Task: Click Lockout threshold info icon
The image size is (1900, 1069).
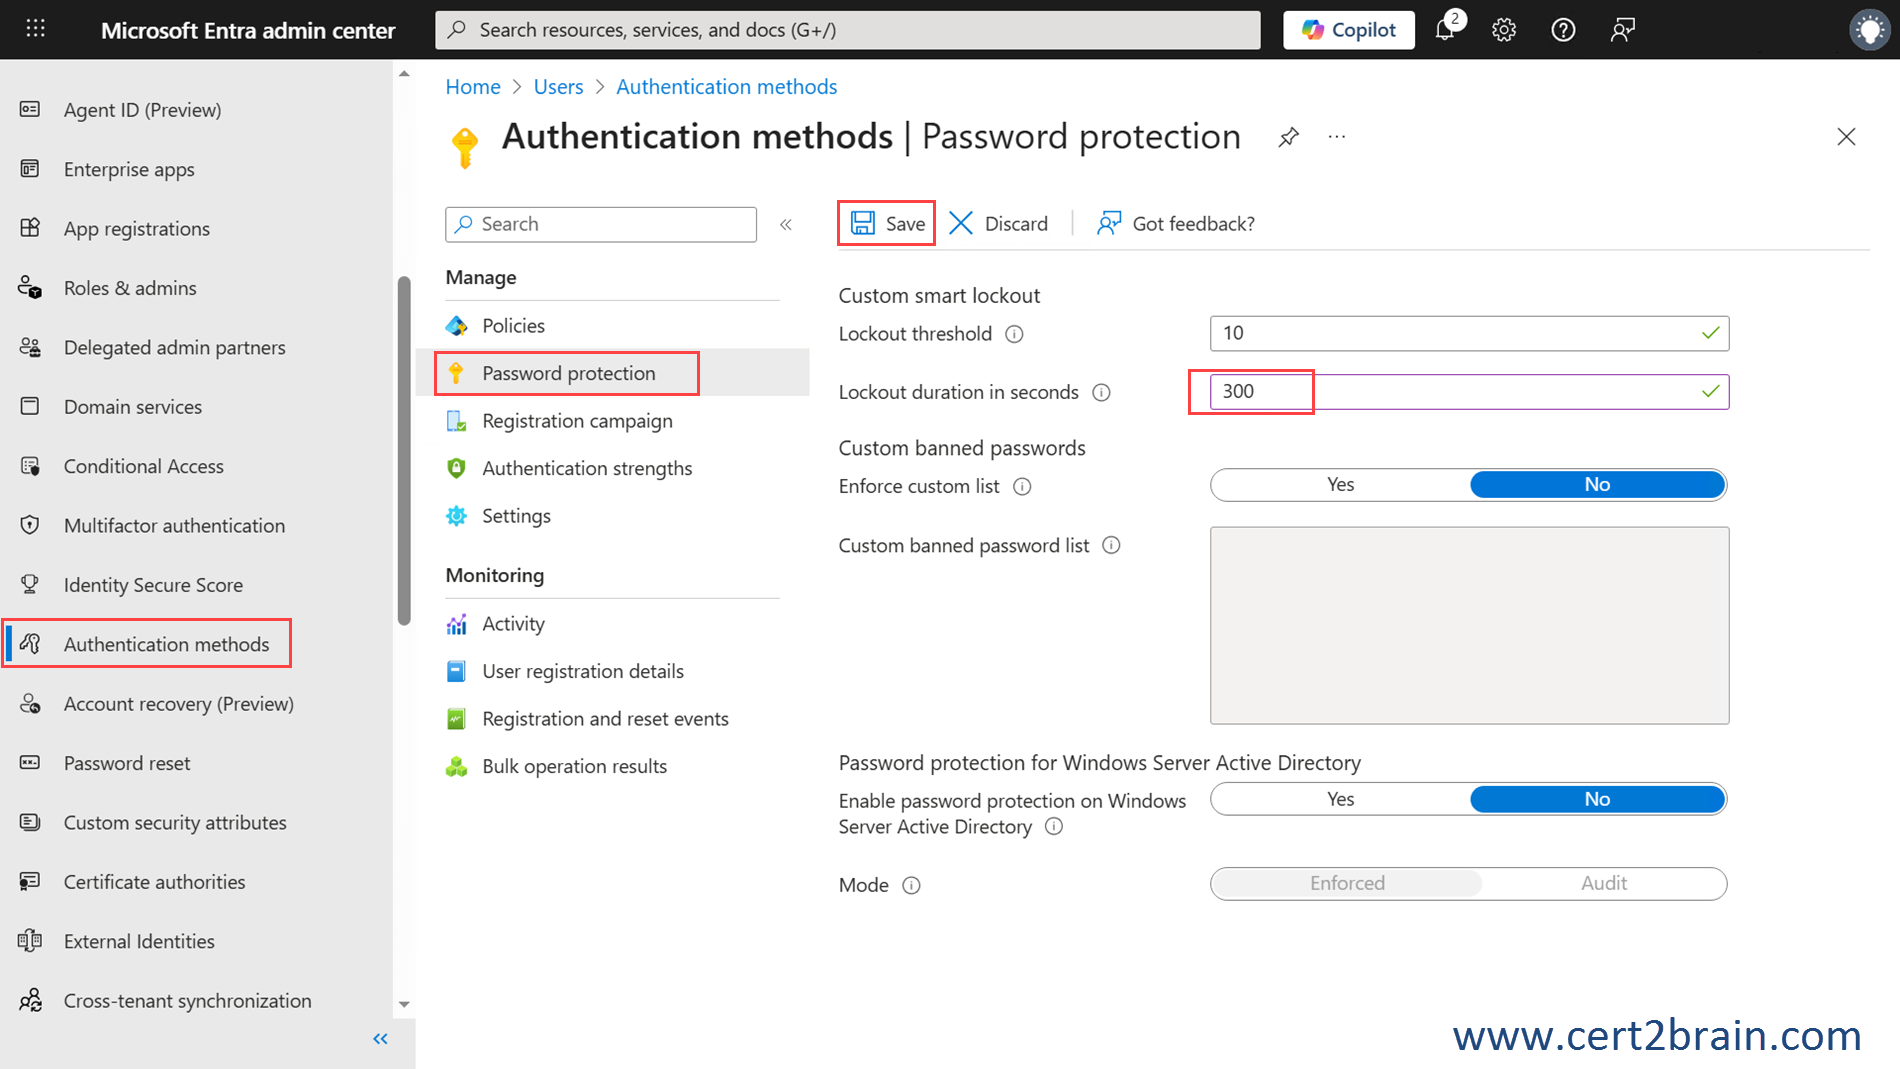Action: (1014, 334)
